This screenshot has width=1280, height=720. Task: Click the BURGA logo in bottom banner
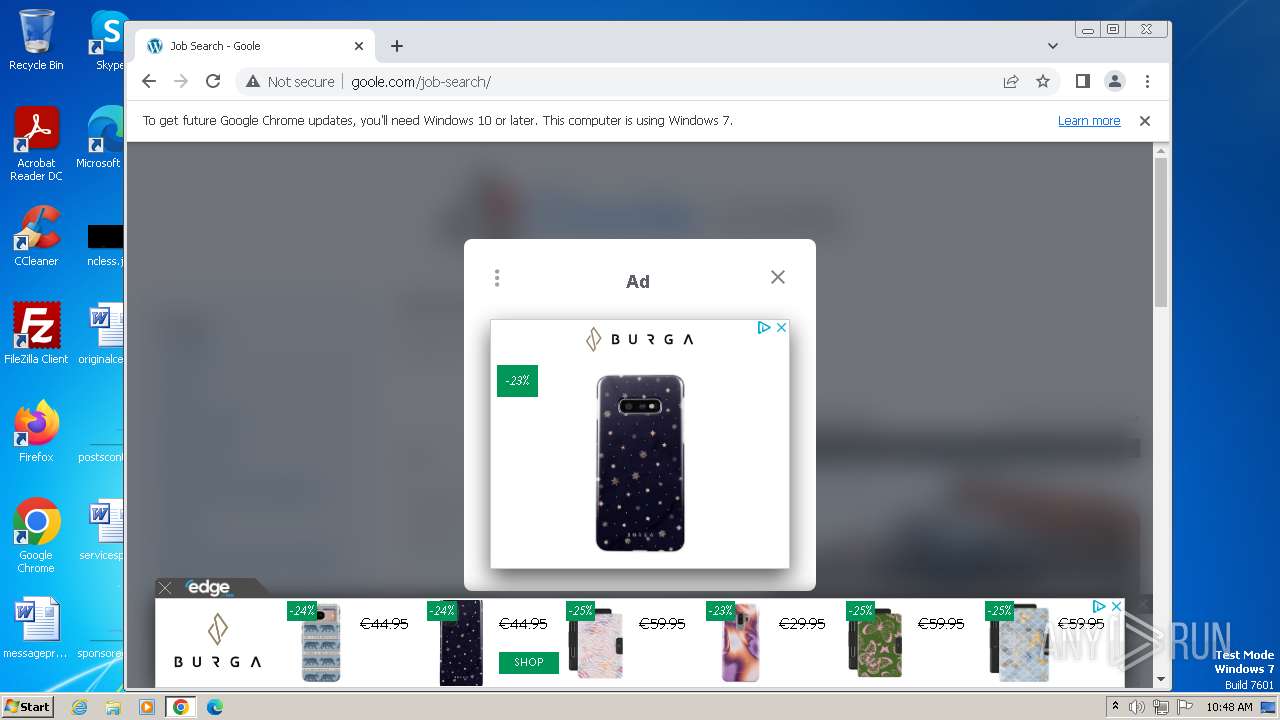point(218,642)
